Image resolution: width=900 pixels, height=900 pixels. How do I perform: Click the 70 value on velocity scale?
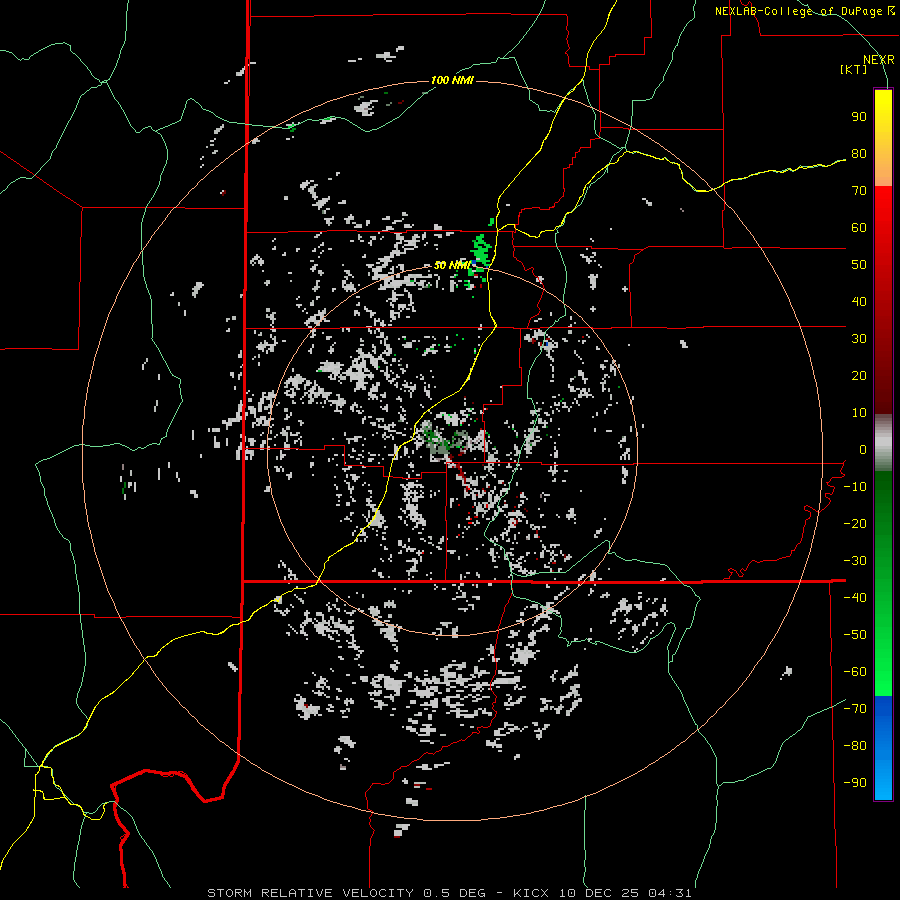[859, 191]
